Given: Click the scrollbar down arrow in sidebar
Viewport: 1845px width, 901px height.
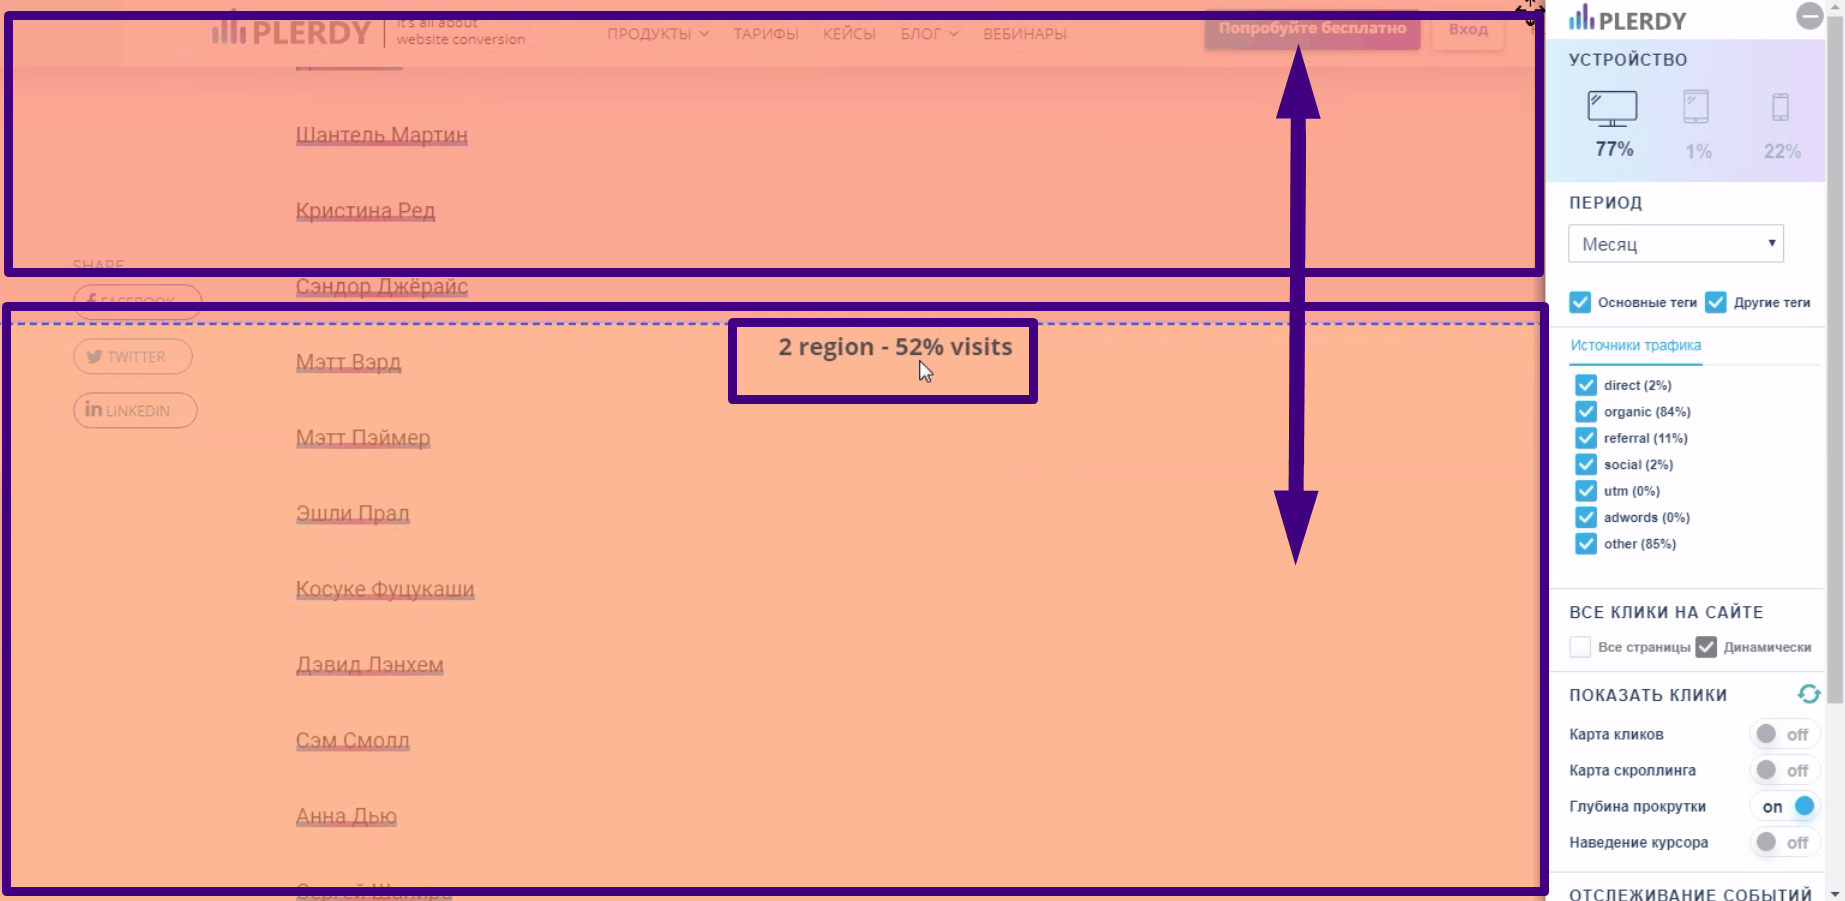Looking at the screenshot, I should [1835, 892].
